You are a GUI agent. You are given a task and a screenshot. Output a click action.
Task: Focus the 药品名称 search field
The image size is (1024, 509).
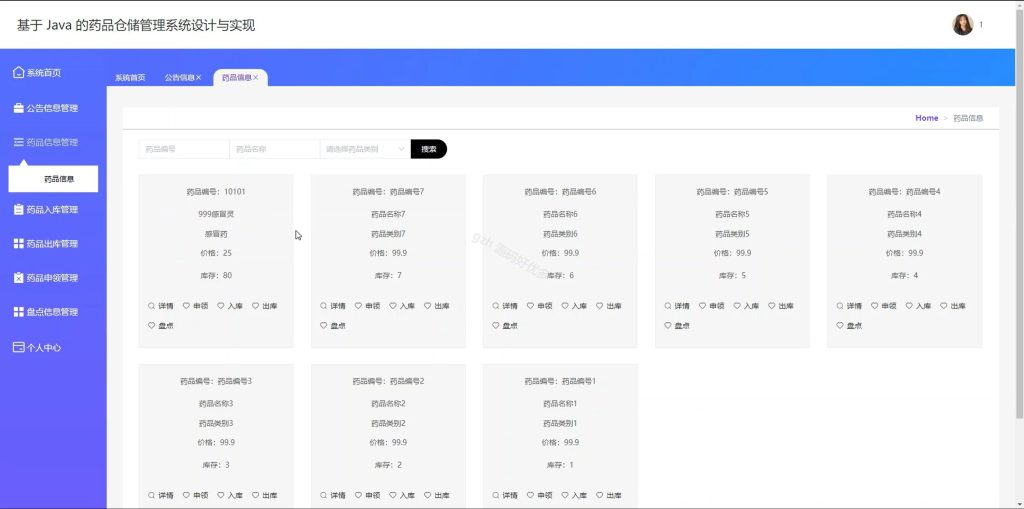(274, 149)
